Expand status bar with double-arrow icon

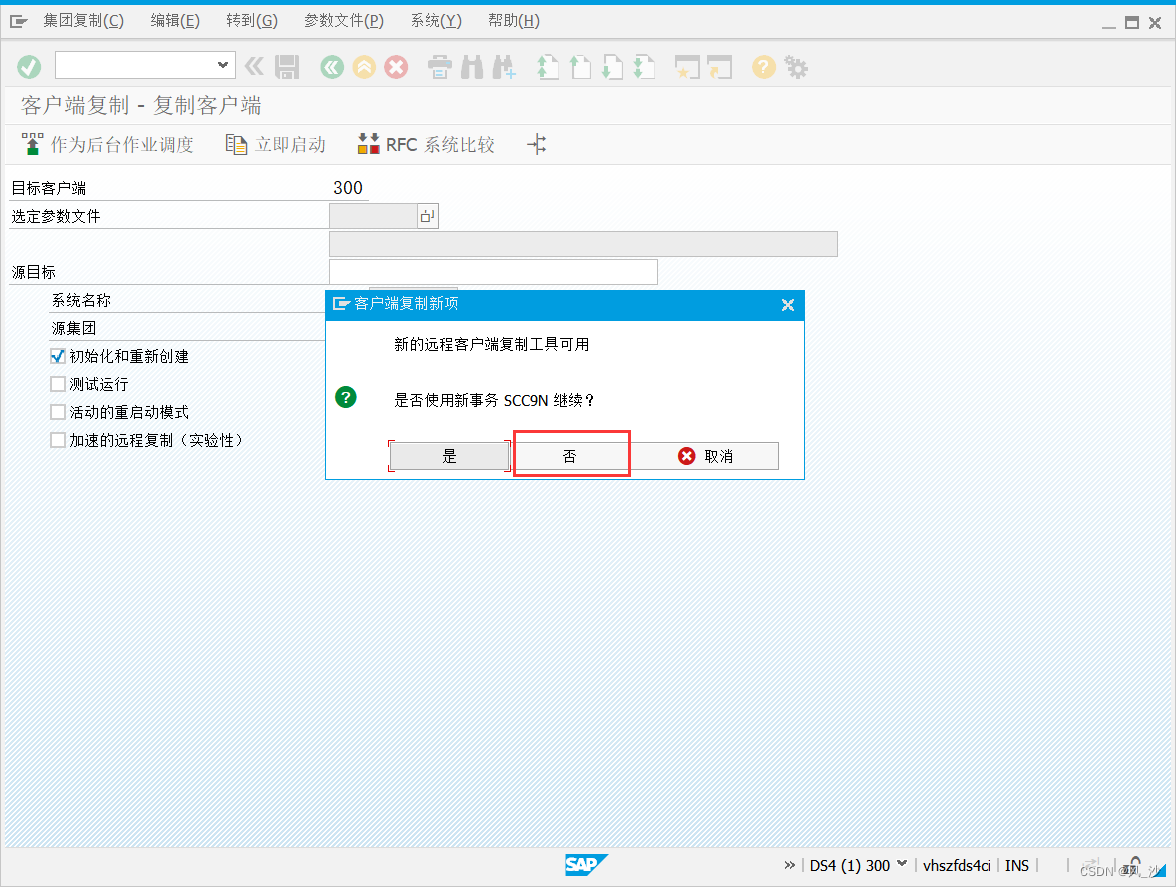[x=789, y=865]
